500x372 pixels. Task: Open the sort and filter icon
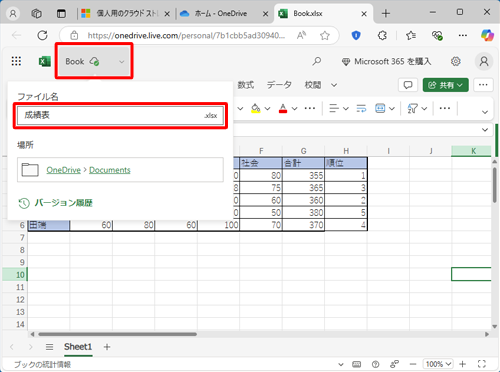coord(413,108)
